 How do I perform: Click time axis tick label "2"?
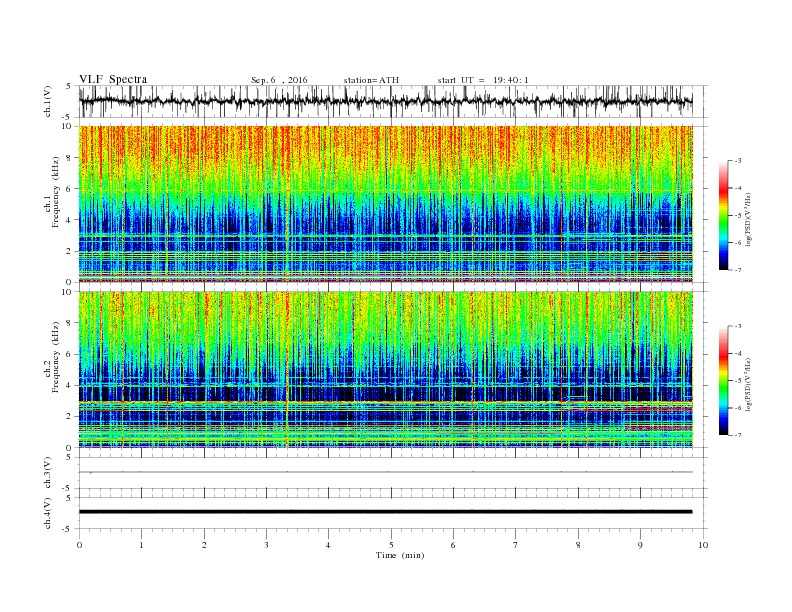point(204,545)
